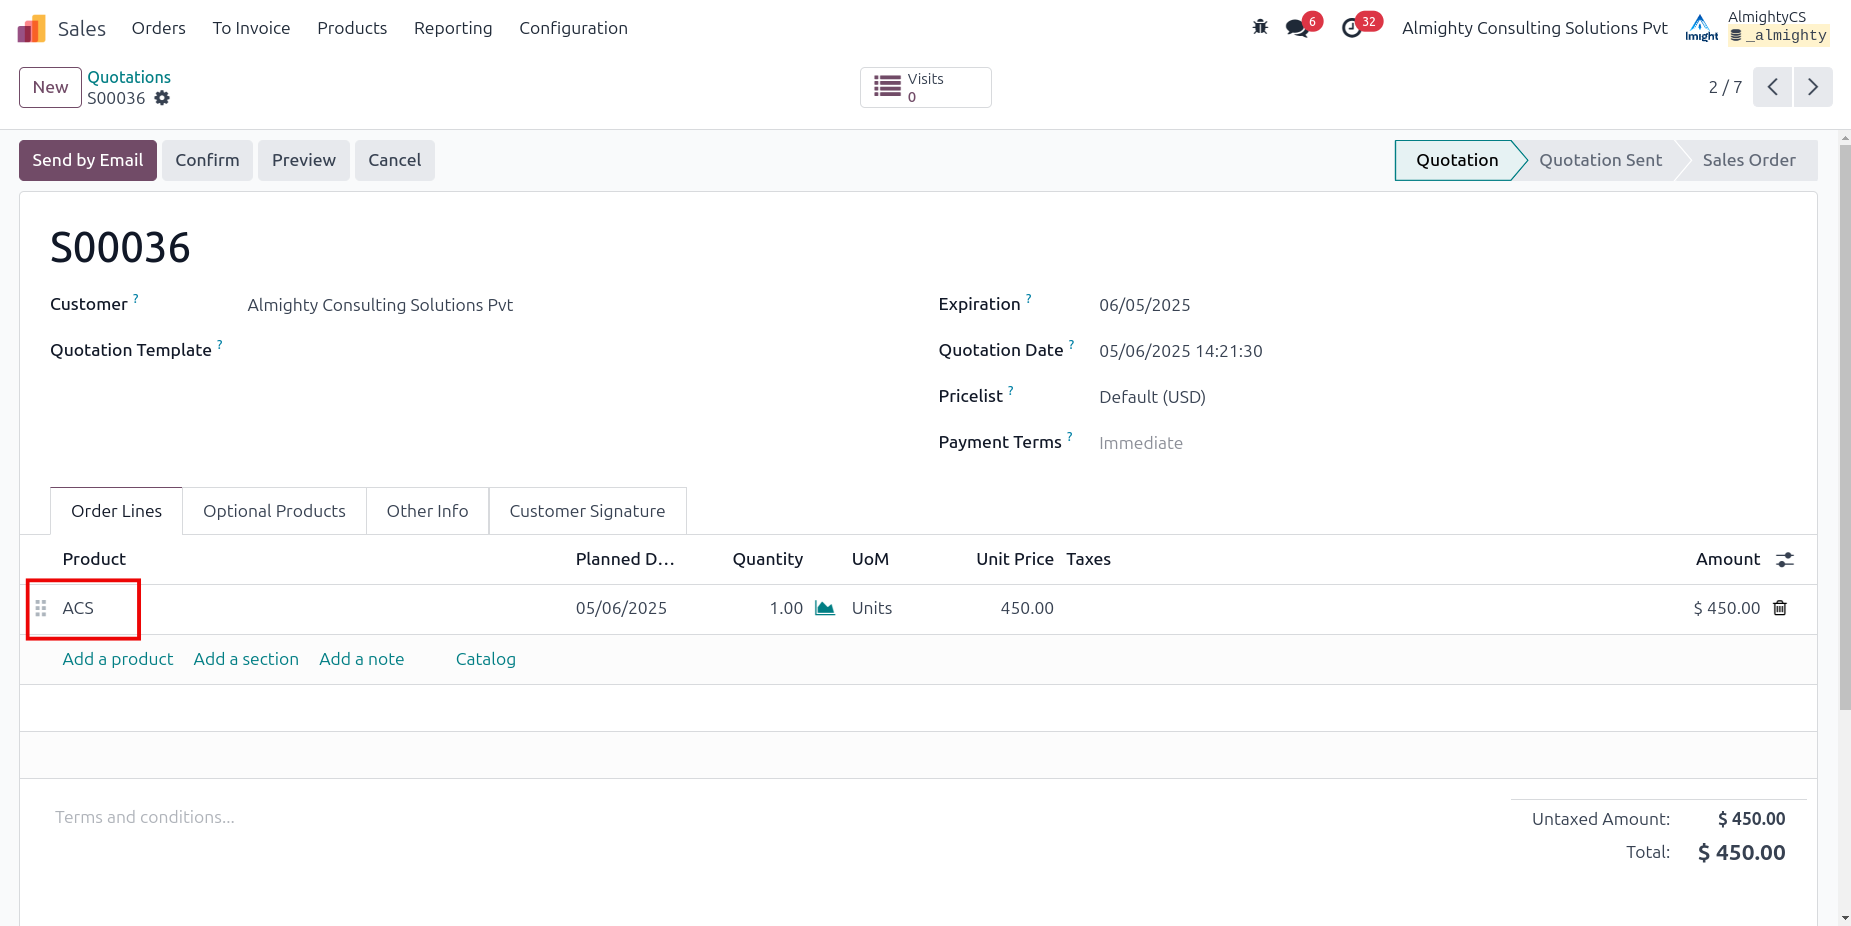Delete the ACS order line with trash icon
The height and width of the screenshot is (926, 1851).
coord(1780,608)
